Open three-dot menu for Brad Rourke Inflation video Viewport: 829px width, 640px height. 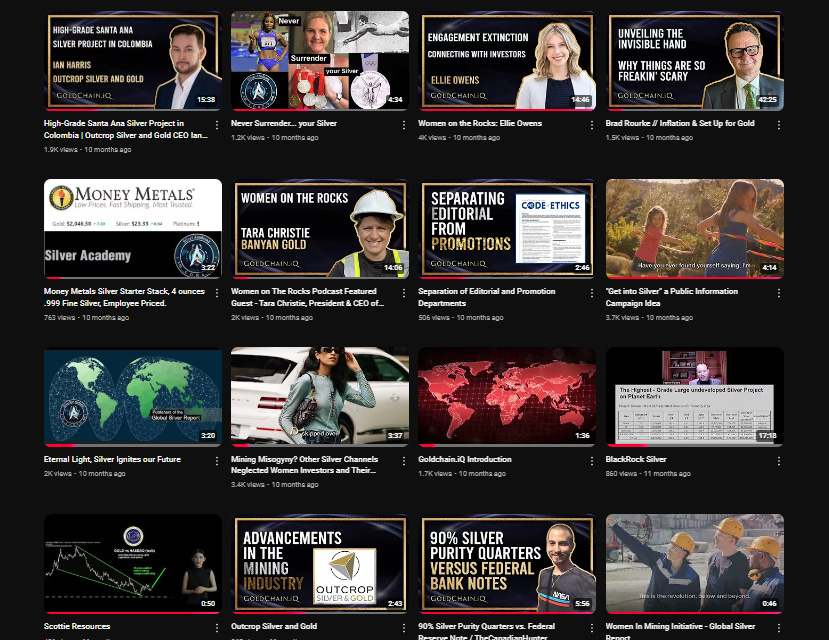[x=779, y=125]
